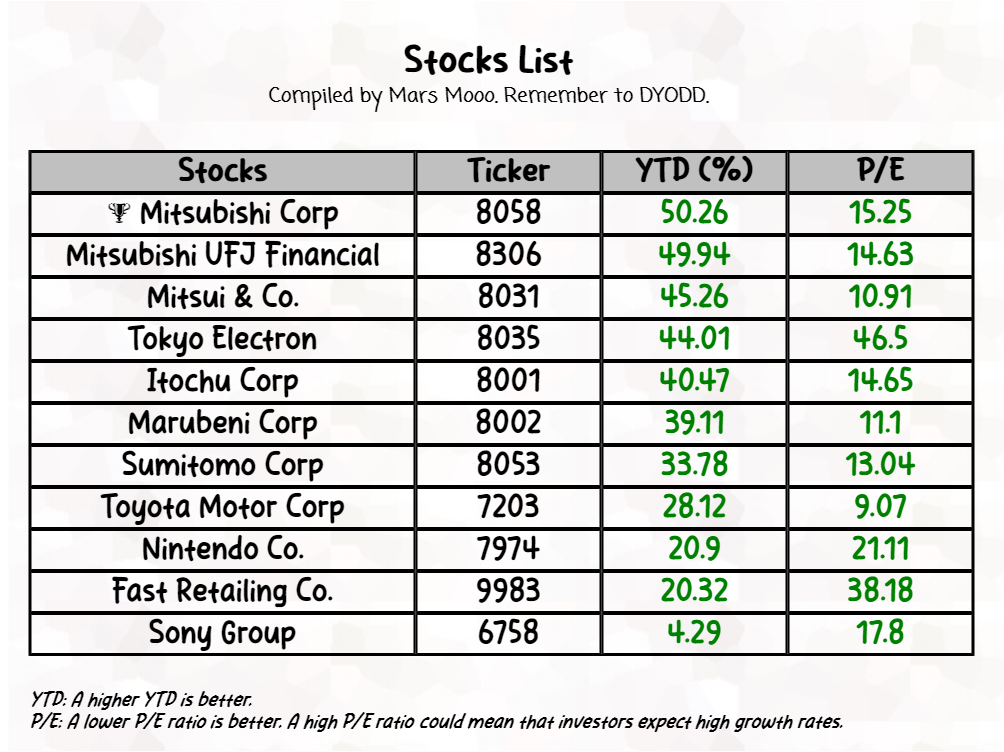Select Sumitomo Corp P/E value 13.04
Screen dimensions: 1004x752
[x=880, y=465]
